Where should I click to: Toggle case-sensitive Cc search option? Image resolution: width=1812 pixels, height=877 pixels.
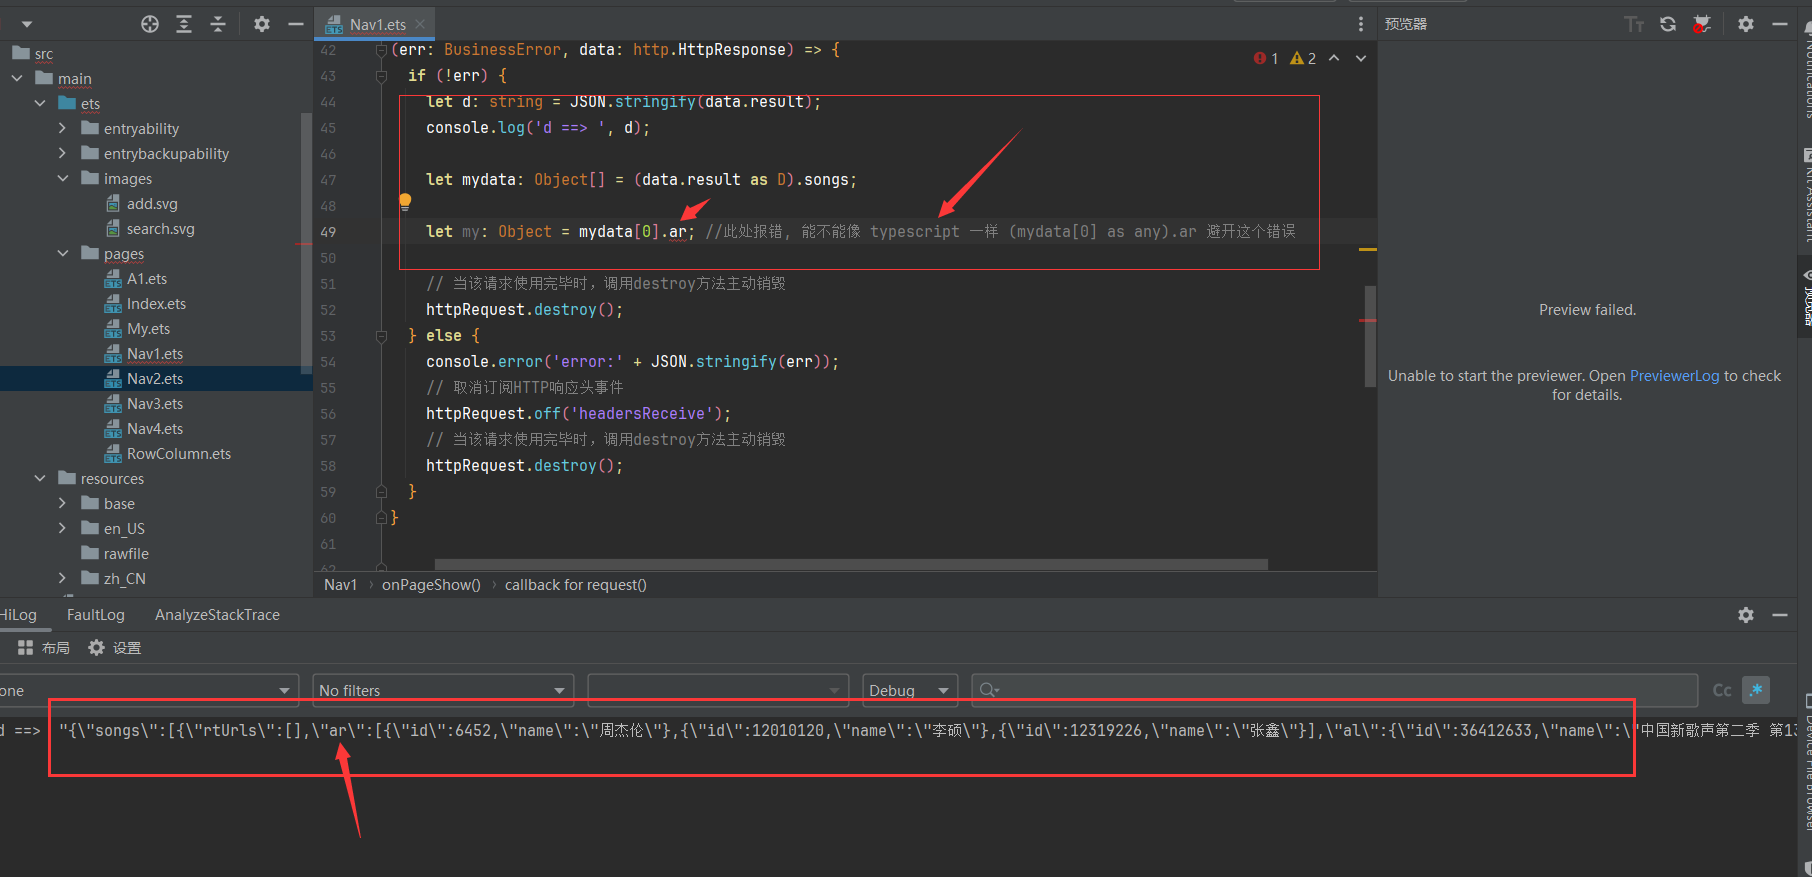tap(1722, 690)
